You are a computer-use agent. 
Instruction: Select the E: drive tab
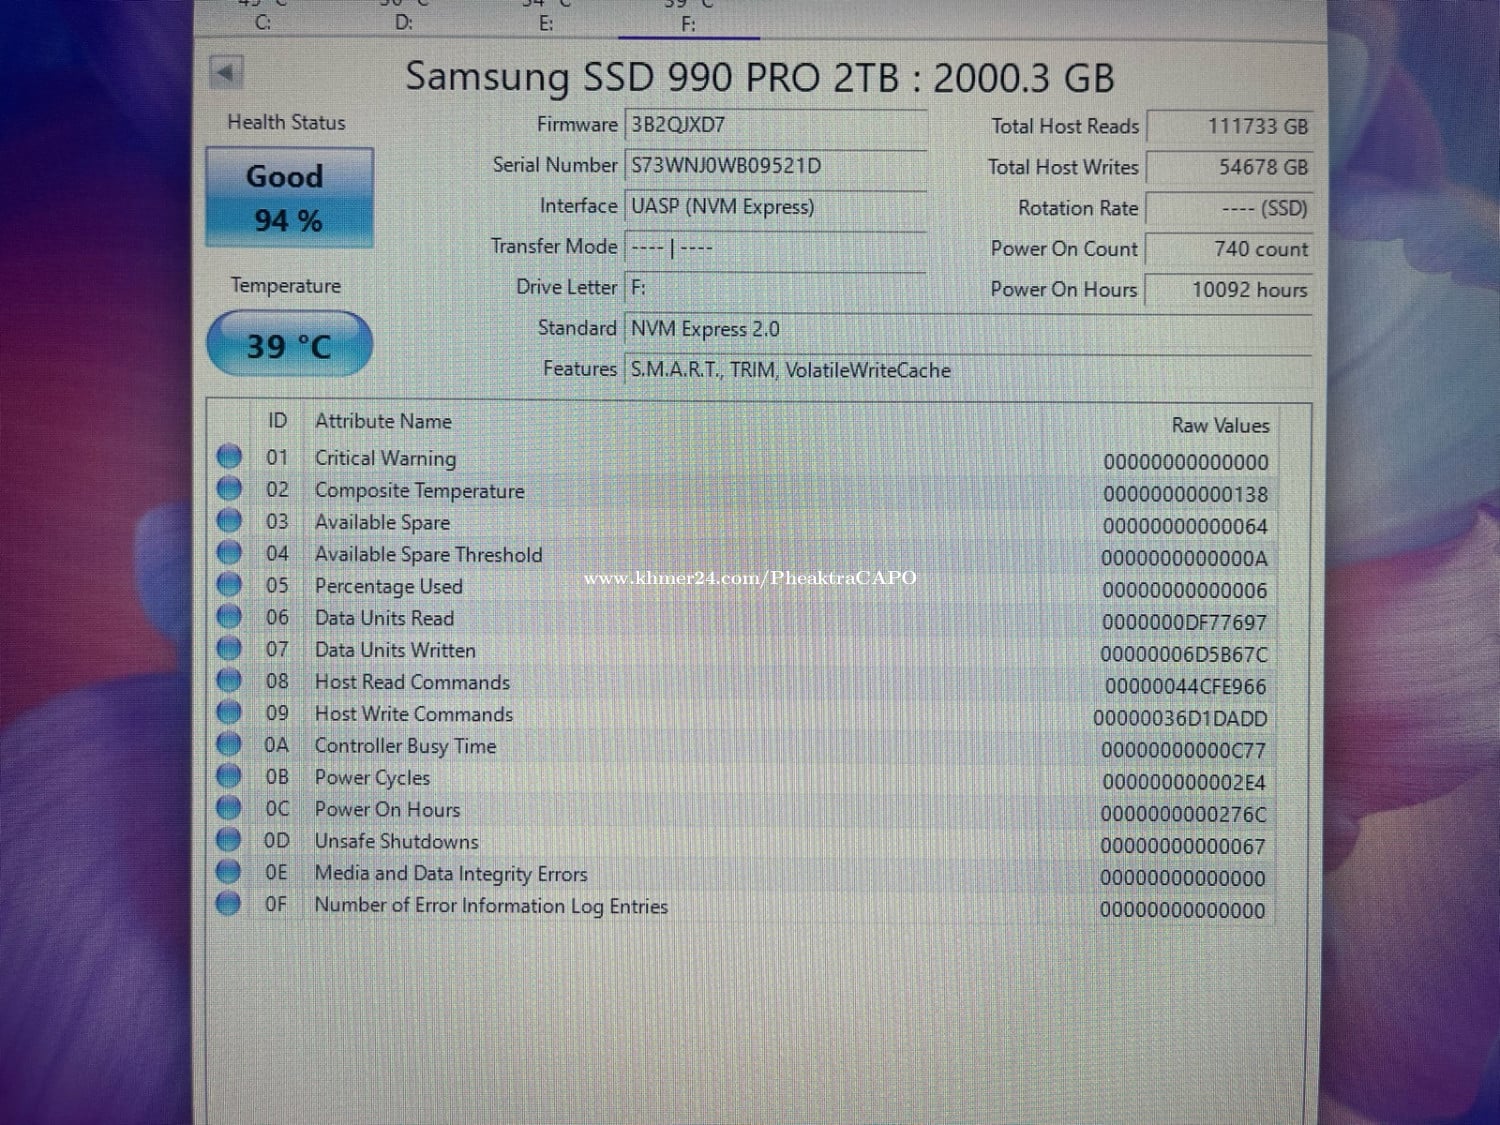point(546,21)
